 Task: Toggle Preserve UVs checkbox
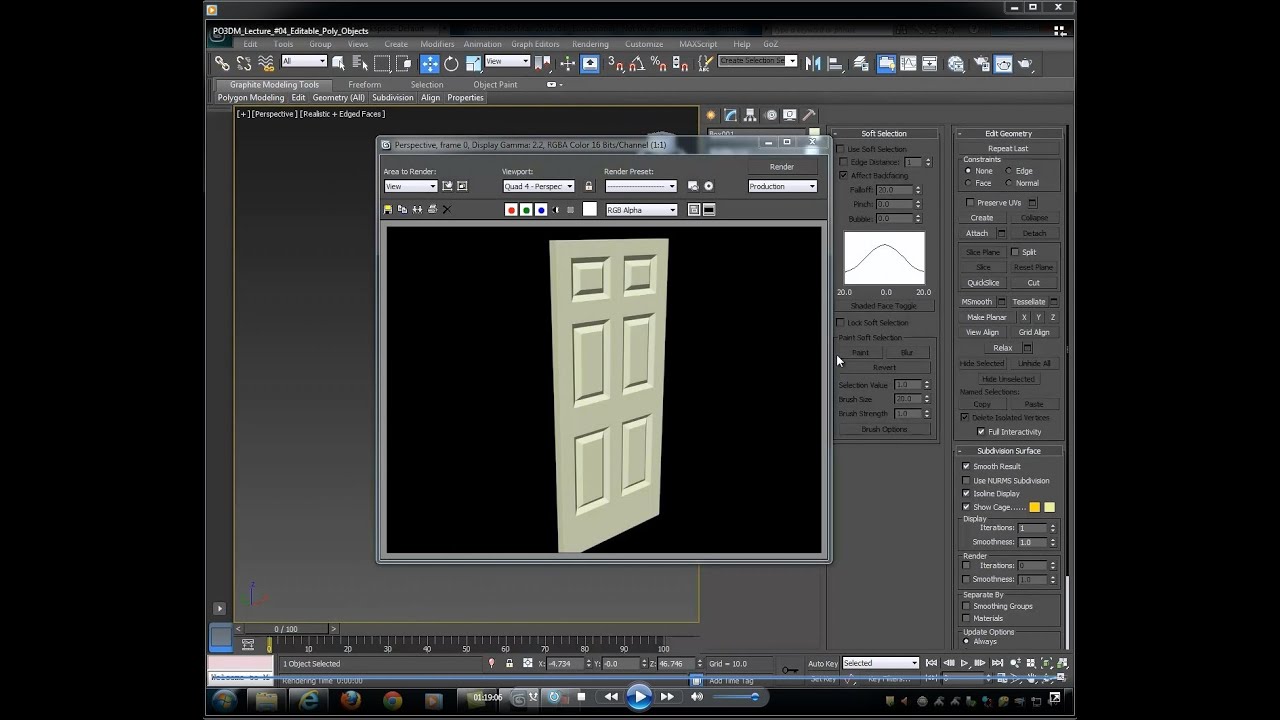point(969,202)
